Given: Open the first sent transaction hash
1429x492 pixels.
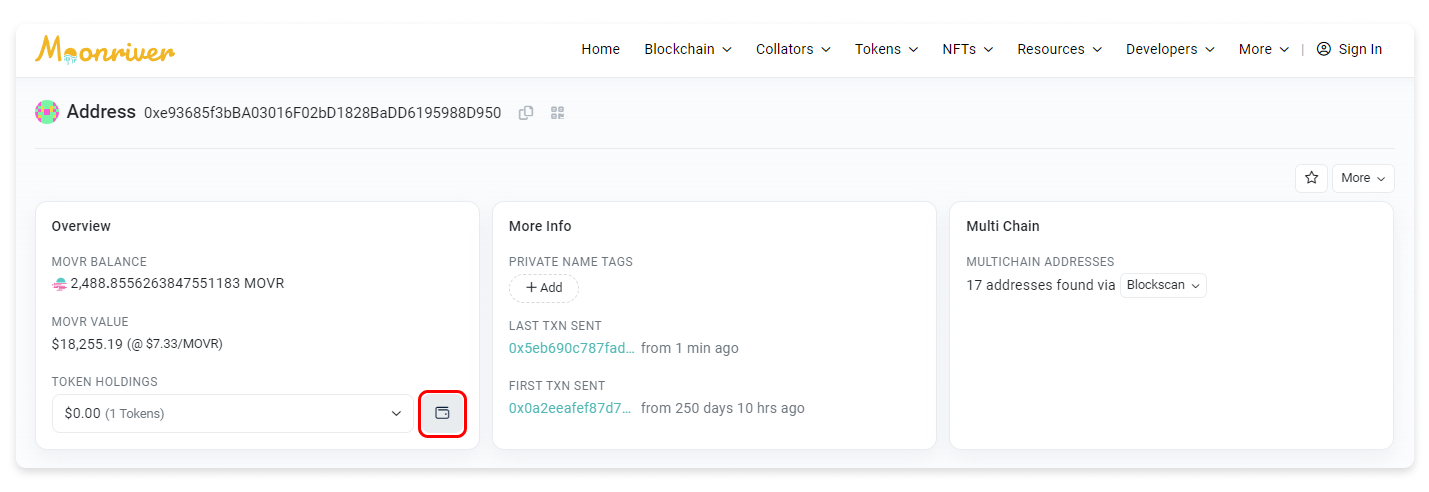Looking at the screenshot, I should pos(570,408).
